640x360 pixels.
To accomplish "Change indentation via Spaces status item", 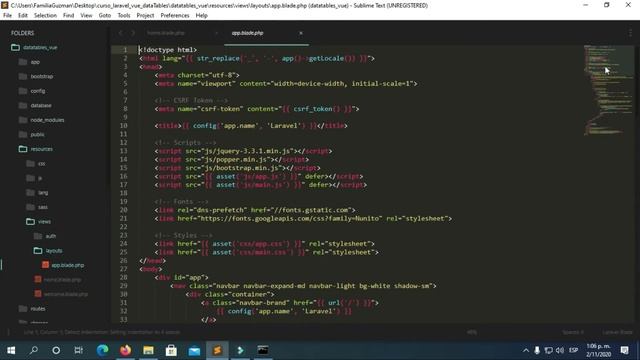I will click(x=573, y=332).
